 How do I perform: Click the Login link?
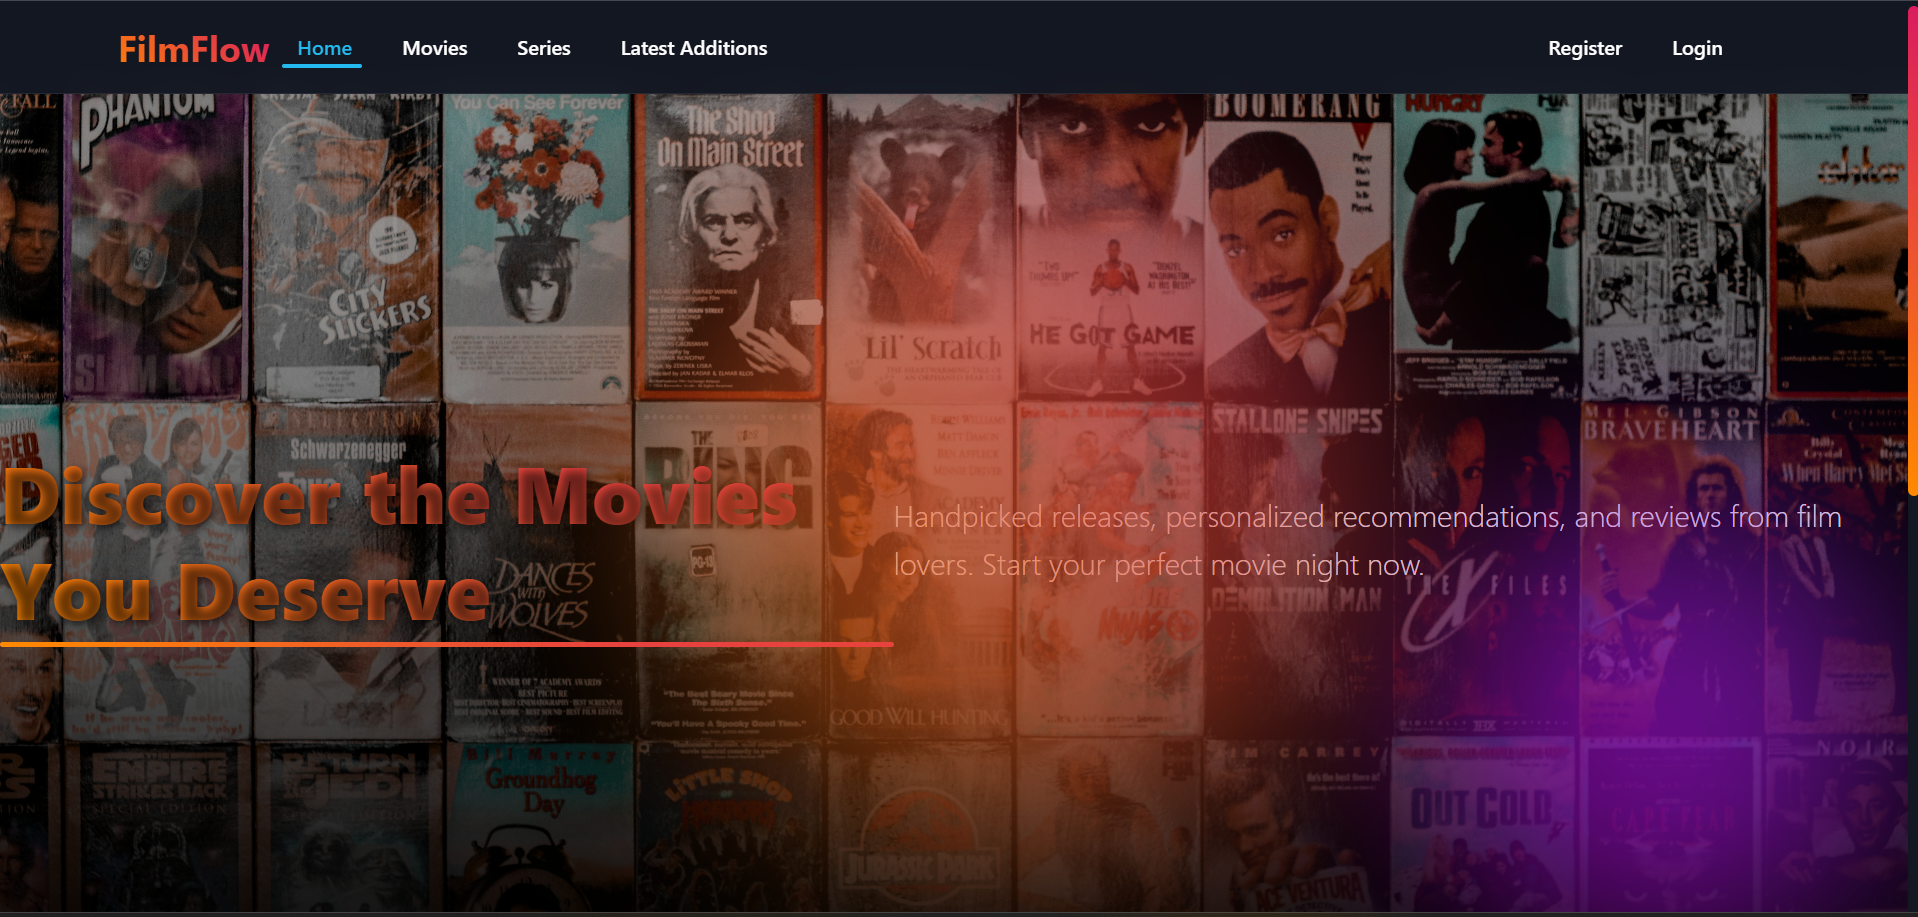click(1696, 49)
